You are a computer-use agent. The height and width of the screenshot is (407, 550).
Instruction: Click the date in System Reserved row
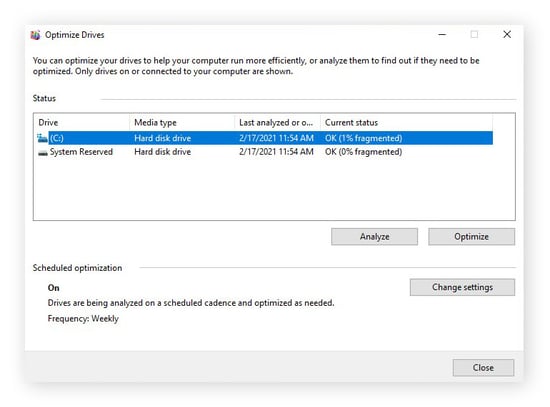pyautogui.click(x=276, y=152)
